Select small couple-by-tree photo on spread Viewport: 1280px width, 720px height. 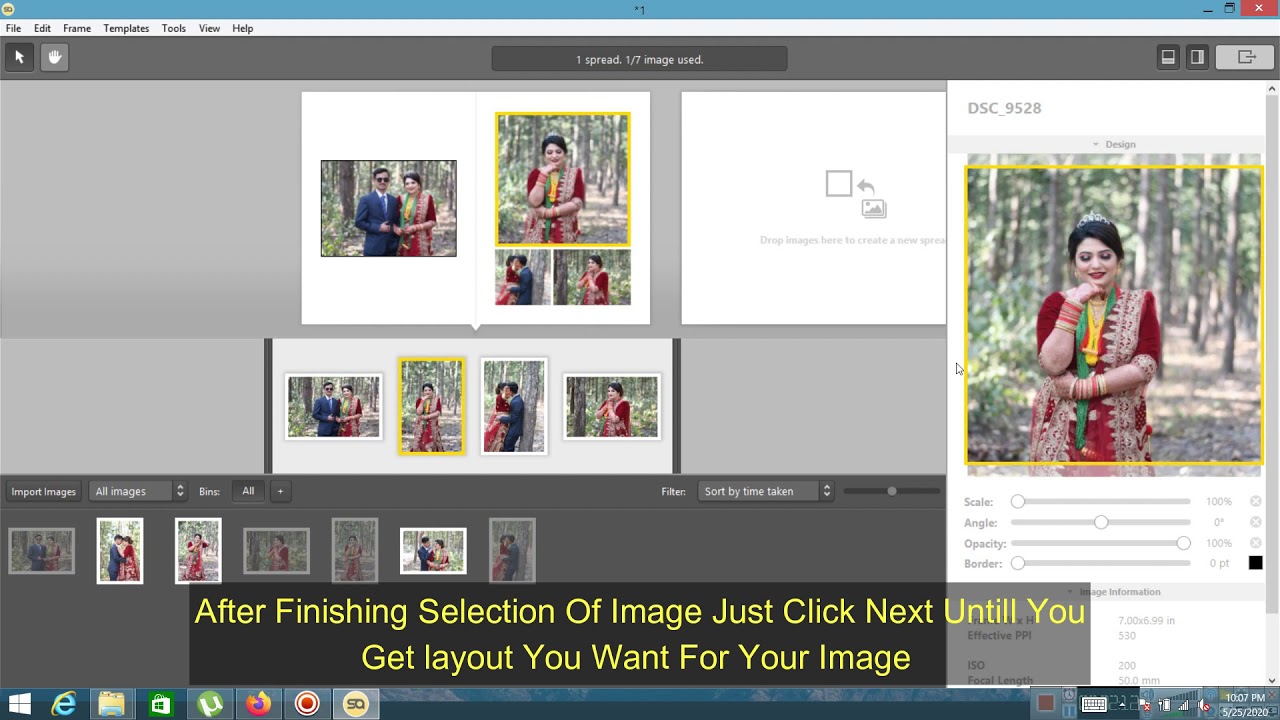point(523,277)
